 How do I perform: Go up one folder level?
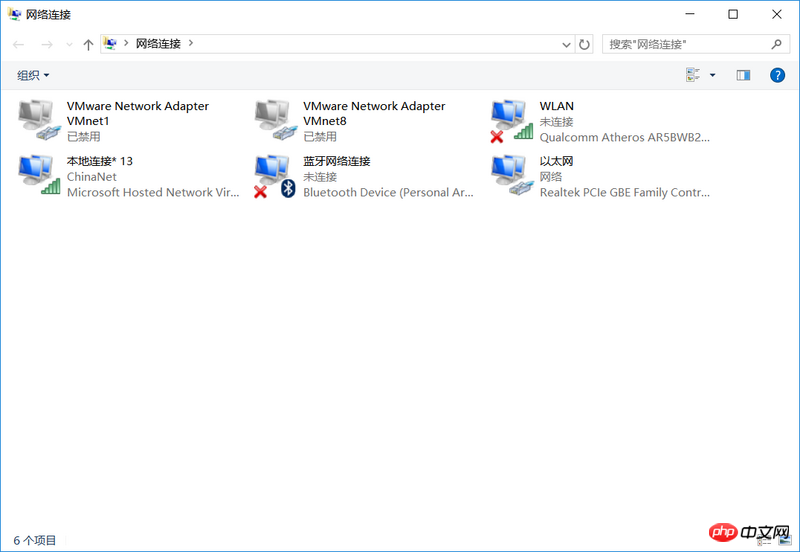coord(88,44)
